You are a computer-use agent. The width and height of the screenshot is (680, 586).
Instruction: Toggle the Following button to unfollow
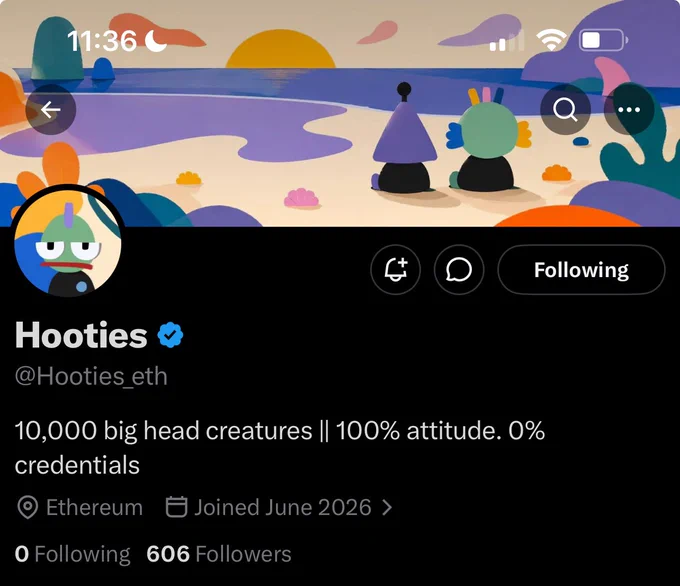coord(581,269)
